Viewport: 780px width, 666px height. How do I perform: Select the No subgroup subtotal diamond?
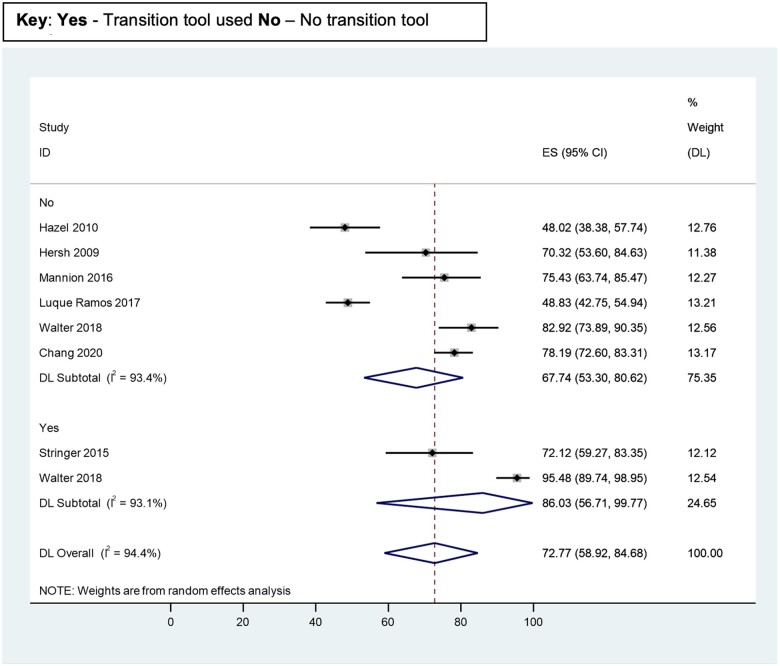pyautogui.click(x=414, y=377)
